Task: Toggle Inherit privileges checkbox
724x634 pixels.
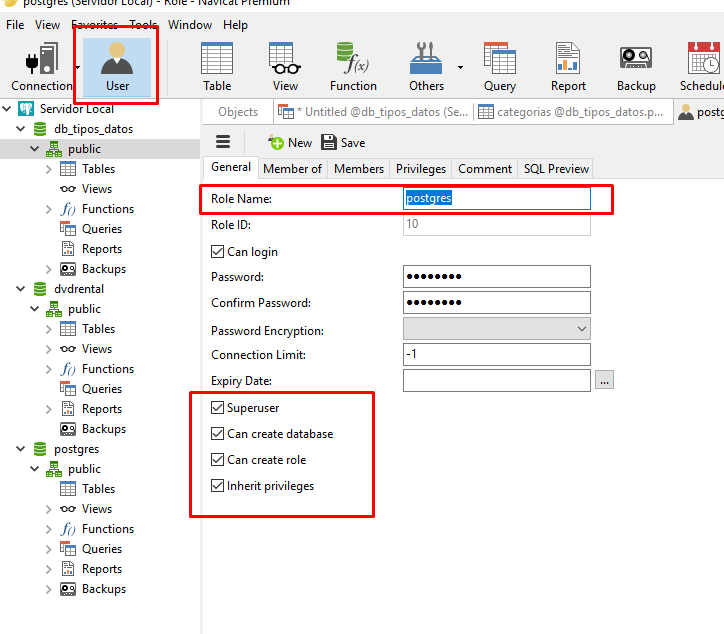Action: click(217, 486)
